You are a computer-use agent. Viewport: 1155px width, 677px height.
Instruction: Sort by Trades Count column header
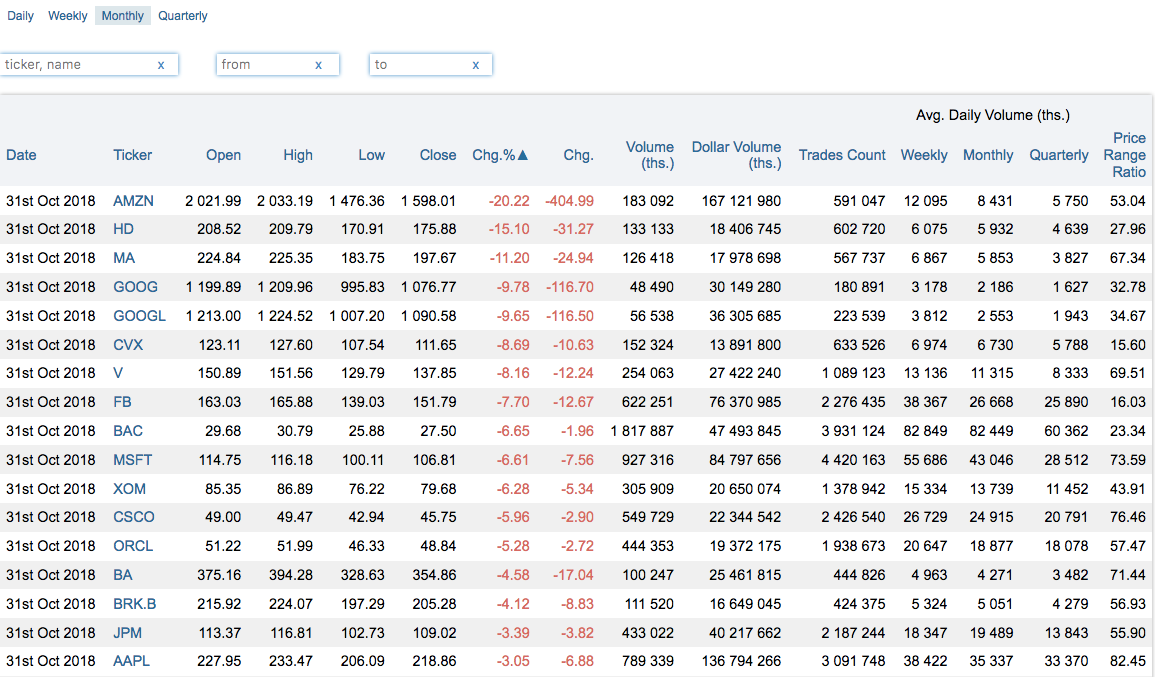tap(842, 155)
